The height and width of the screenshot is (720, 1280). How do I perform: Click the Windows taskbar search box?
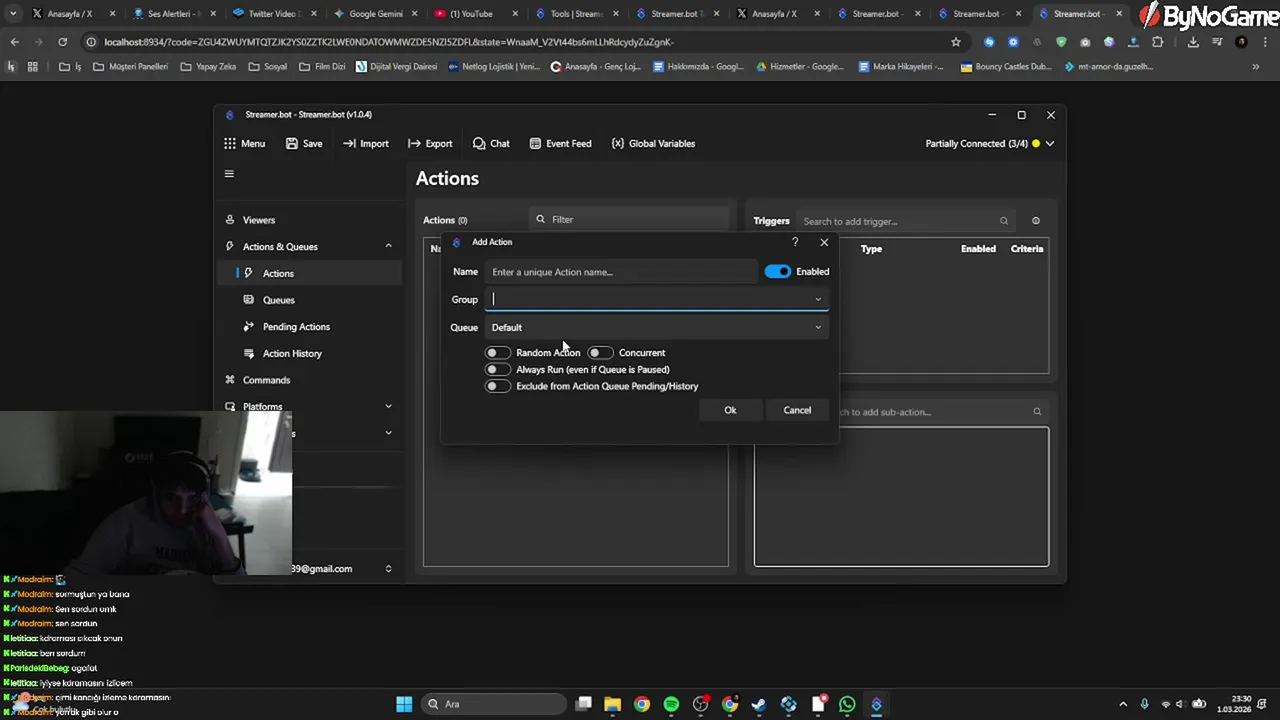click(x=493, y=704)
